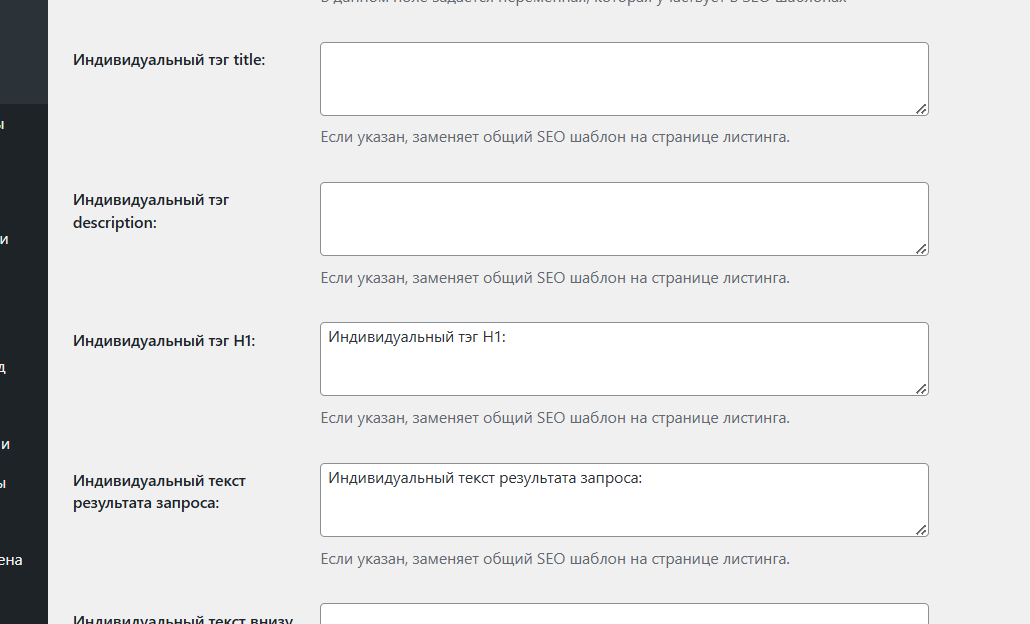
Task: Click the H1 tag textarea
Action: pyautogui.click(x=624, y=359)
